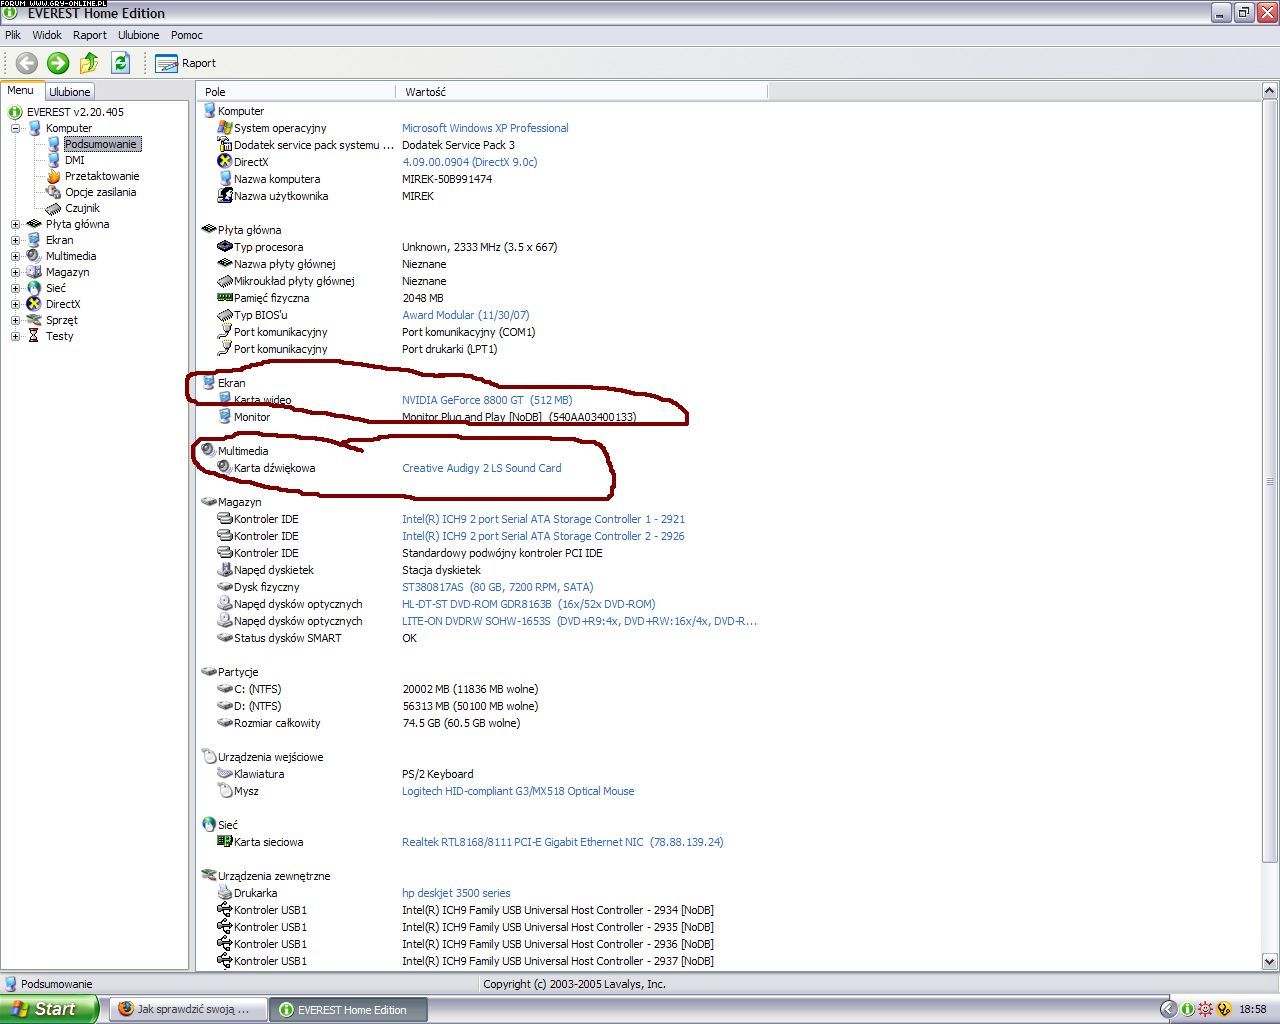
Task: Click the Pole column header
Action: point(297,92)
